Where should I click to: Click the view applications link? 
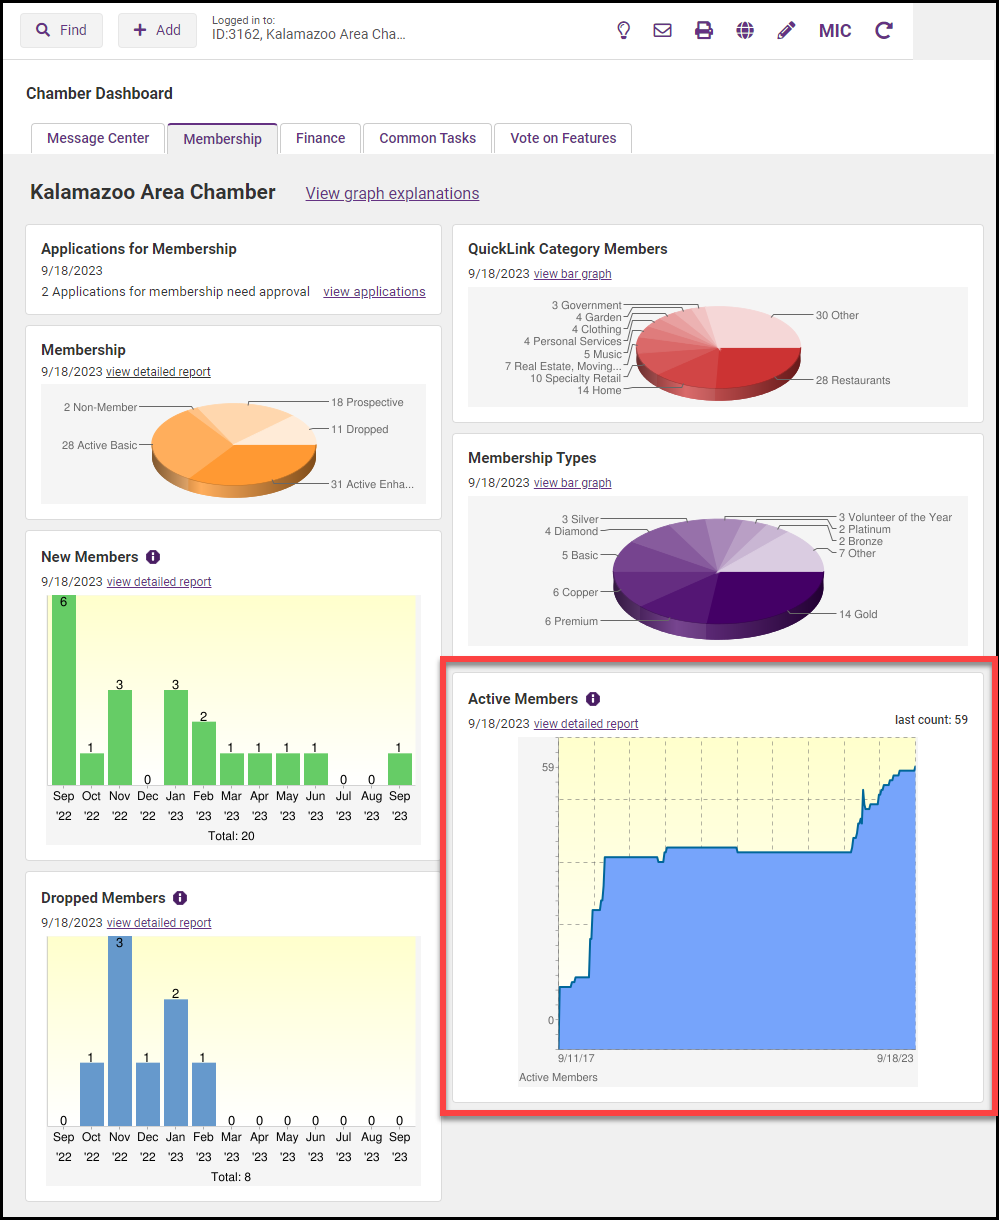(x=374, y=292)
